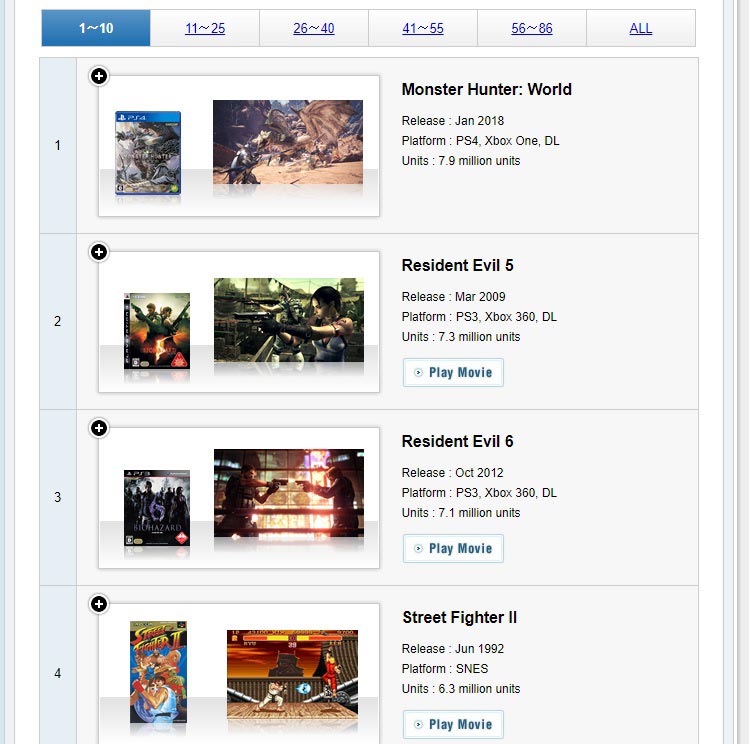Click the plus icon on Street Fighter II
The width and height of the screenshot is (750, 744).
click(x=99, y=604)
